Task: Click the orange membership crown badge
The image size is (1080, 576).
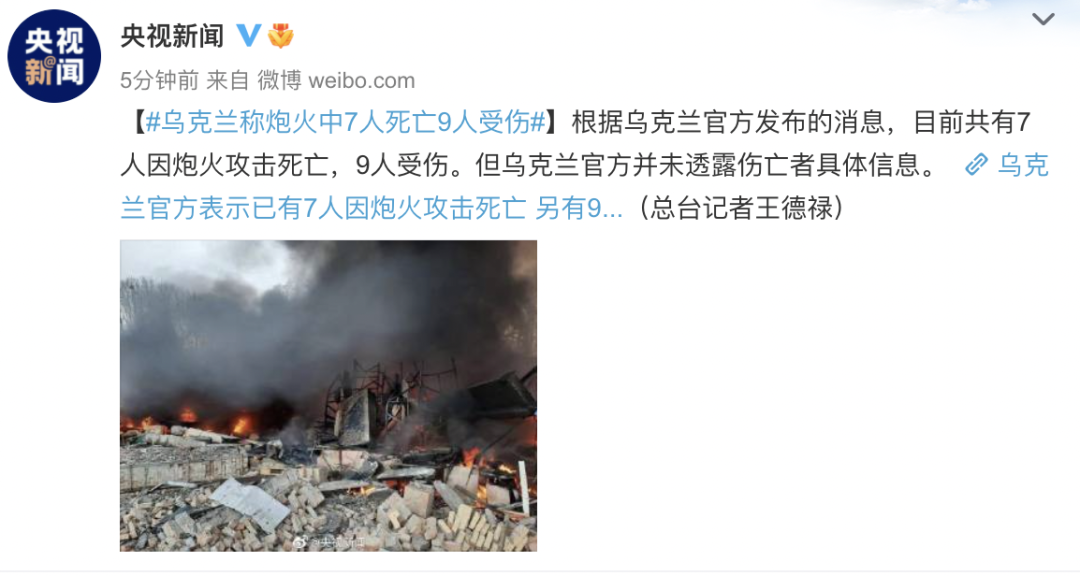Action: pyautogui.click(x=280, y=35)
